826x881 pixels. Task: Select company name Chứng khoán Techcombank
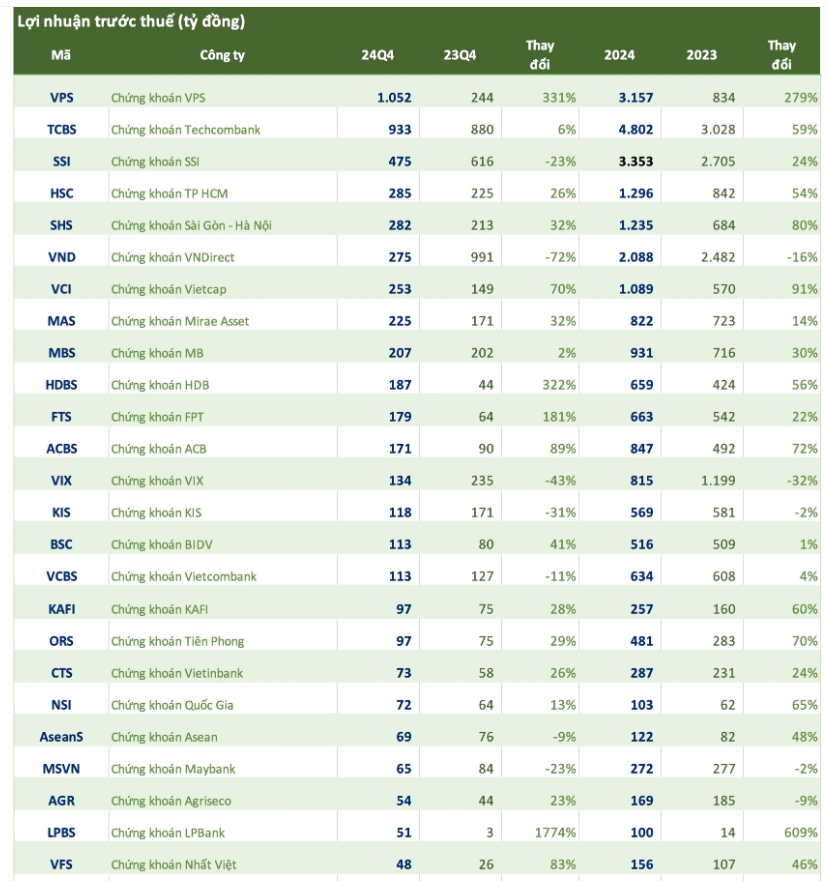point(185,130)
